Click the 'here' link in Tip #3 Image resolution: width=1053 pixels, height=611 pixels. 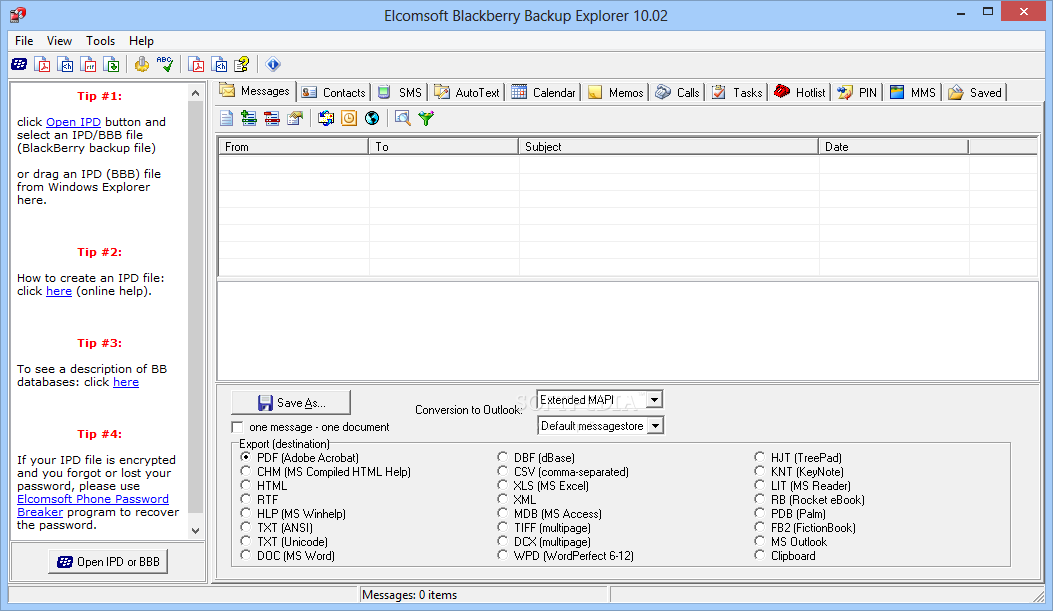click(x=126, y=382)
